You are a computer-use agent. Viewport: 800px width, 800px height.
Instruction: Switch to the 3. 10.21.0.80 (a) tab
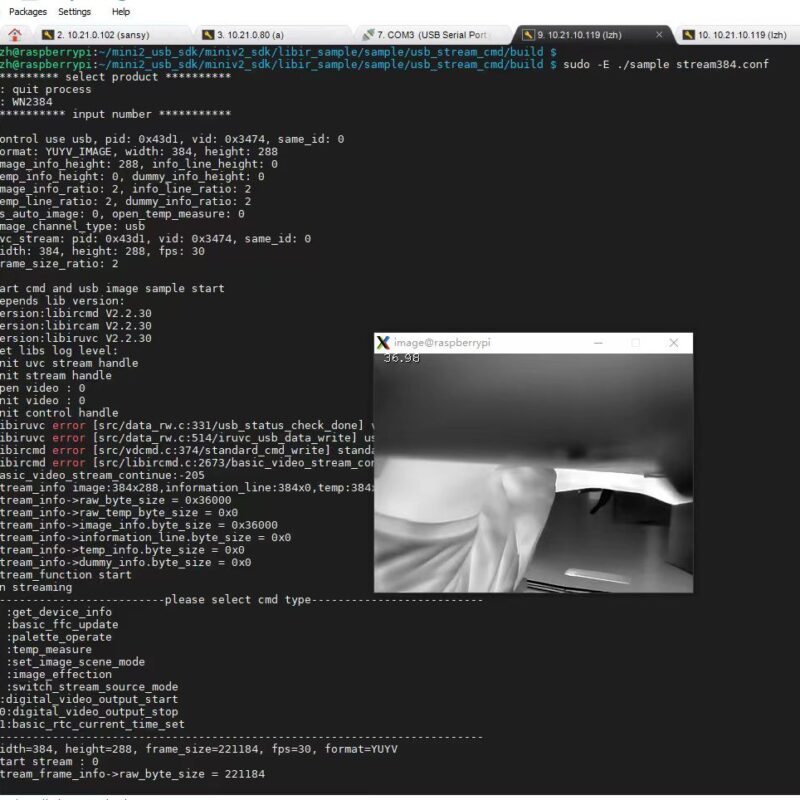[249, 35]
